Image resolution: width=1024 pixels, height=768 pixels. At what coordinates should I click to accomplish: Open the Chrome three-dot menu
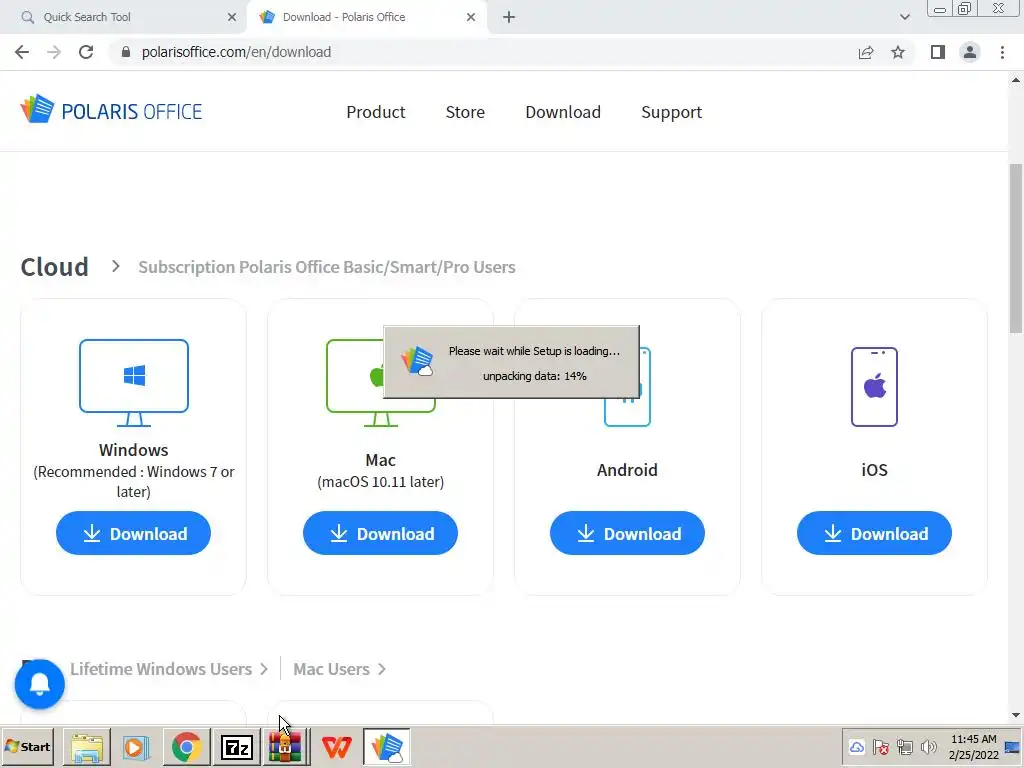point(1002,52)
